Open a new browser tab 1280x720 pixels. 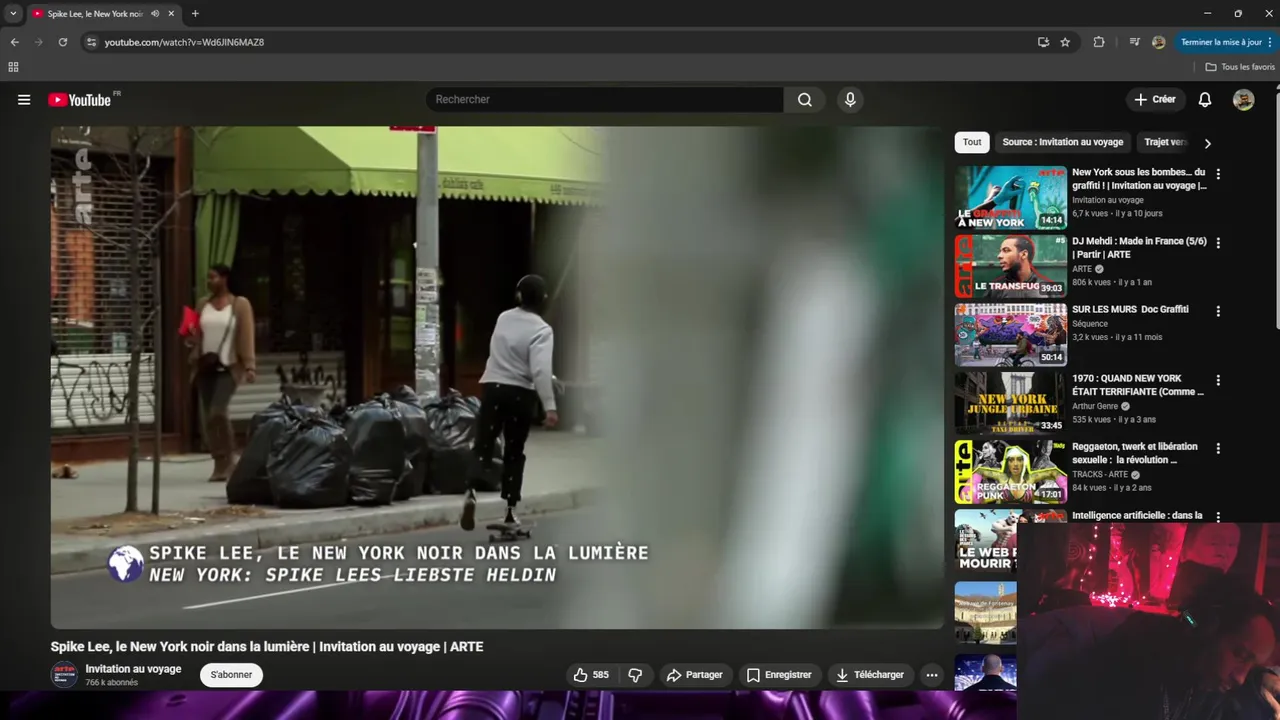(x=195, y=14)
